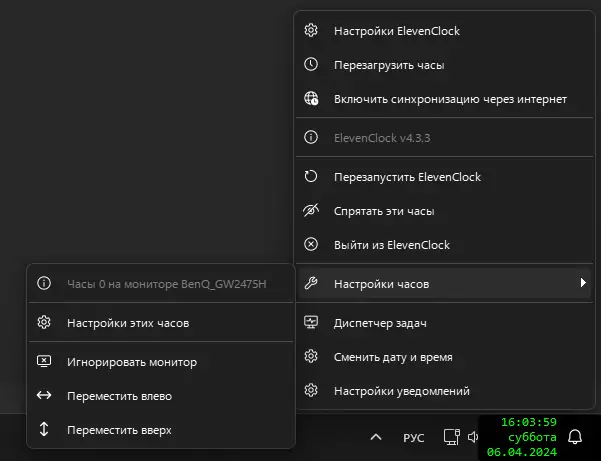601x461 pixels.
Task: Open Настройки этих часов
Action: click(127, 323)
